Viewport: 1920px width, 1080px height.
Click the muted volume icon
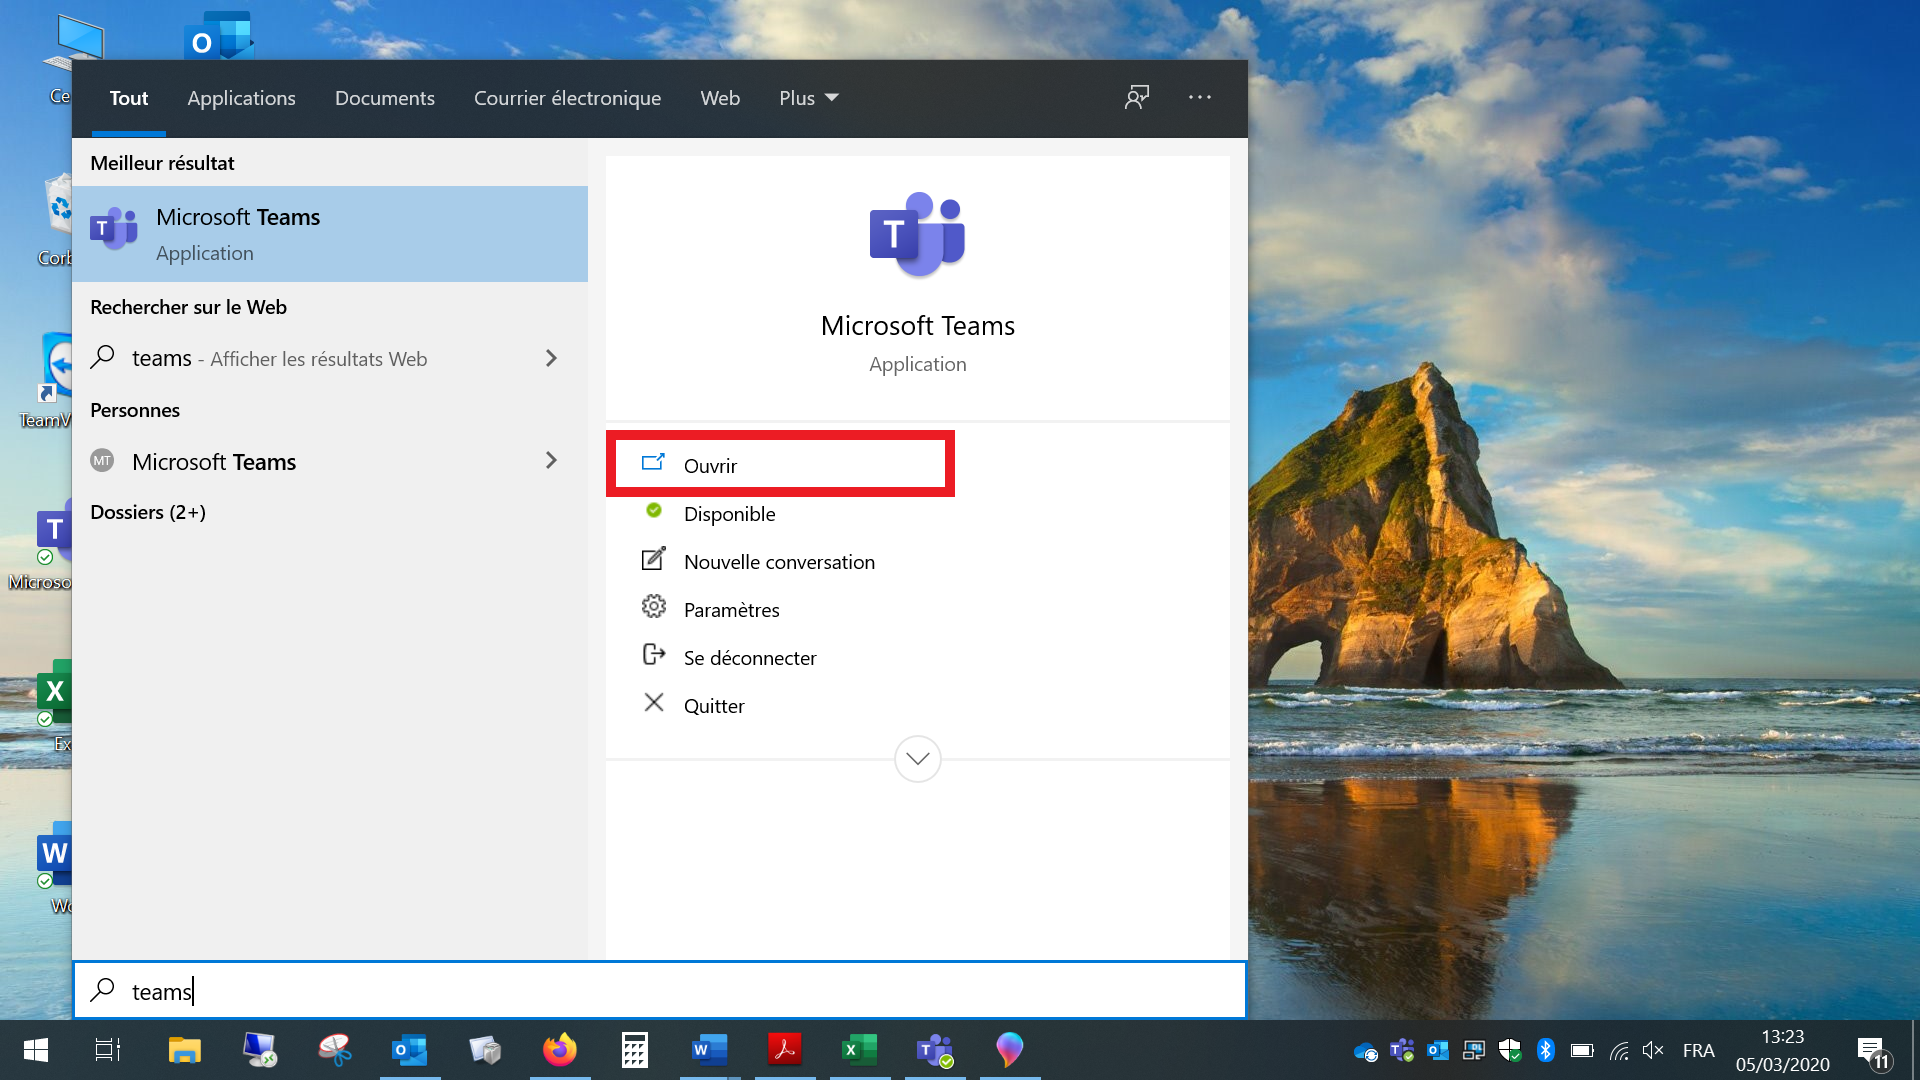coord(1653,1050)
